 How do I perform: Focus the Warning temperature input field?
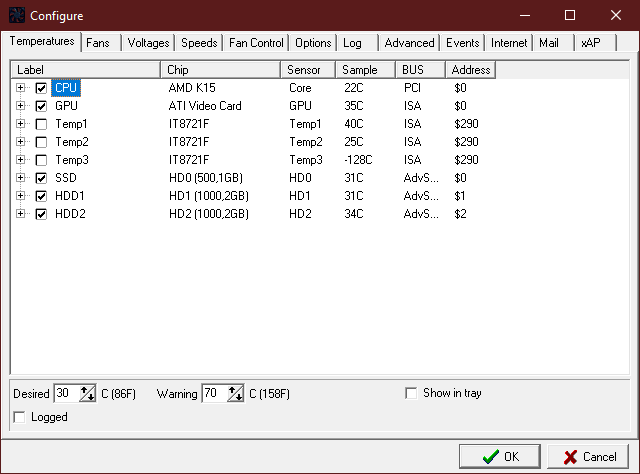pyautogui.click(x=215, y=394)
